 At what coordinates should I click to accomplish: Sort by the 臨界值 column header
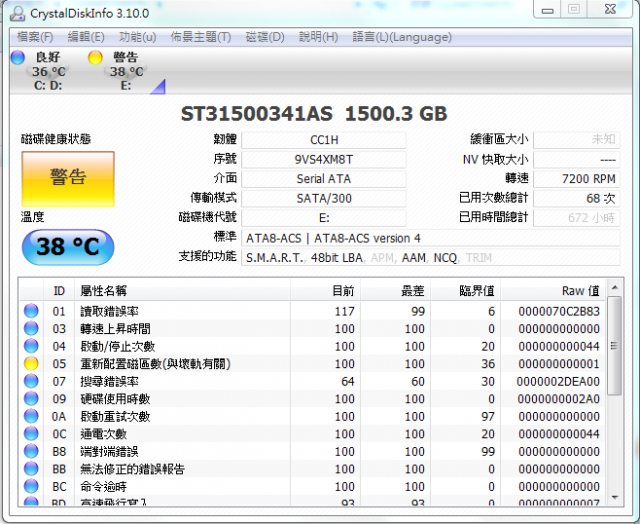[x=466, y=291]
